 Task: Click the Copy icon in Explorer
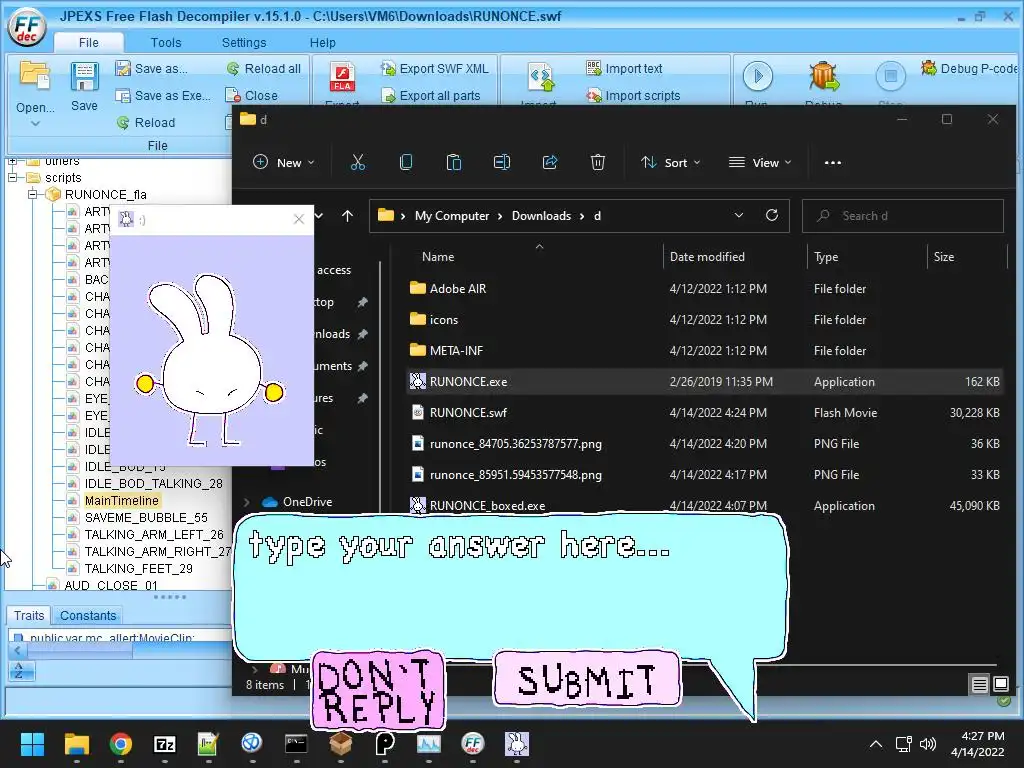(406, 163)
